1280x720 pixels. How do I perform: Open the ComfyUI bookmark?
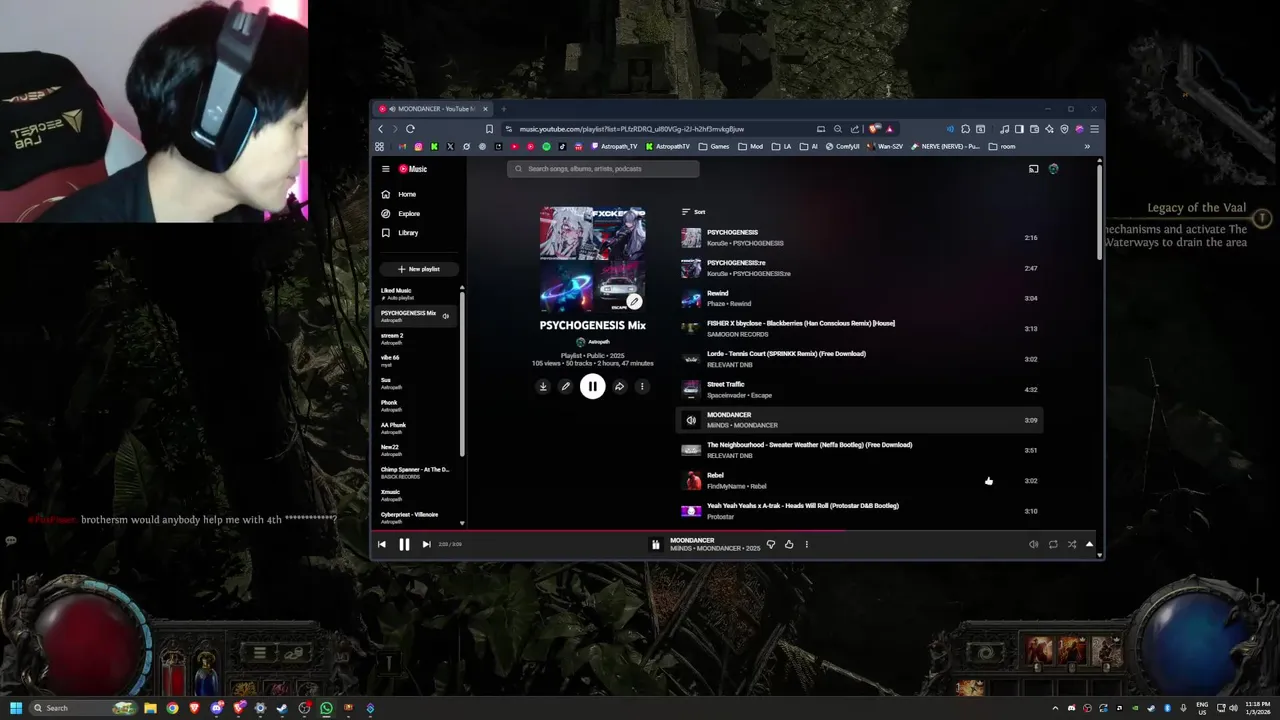coord(842,146)
